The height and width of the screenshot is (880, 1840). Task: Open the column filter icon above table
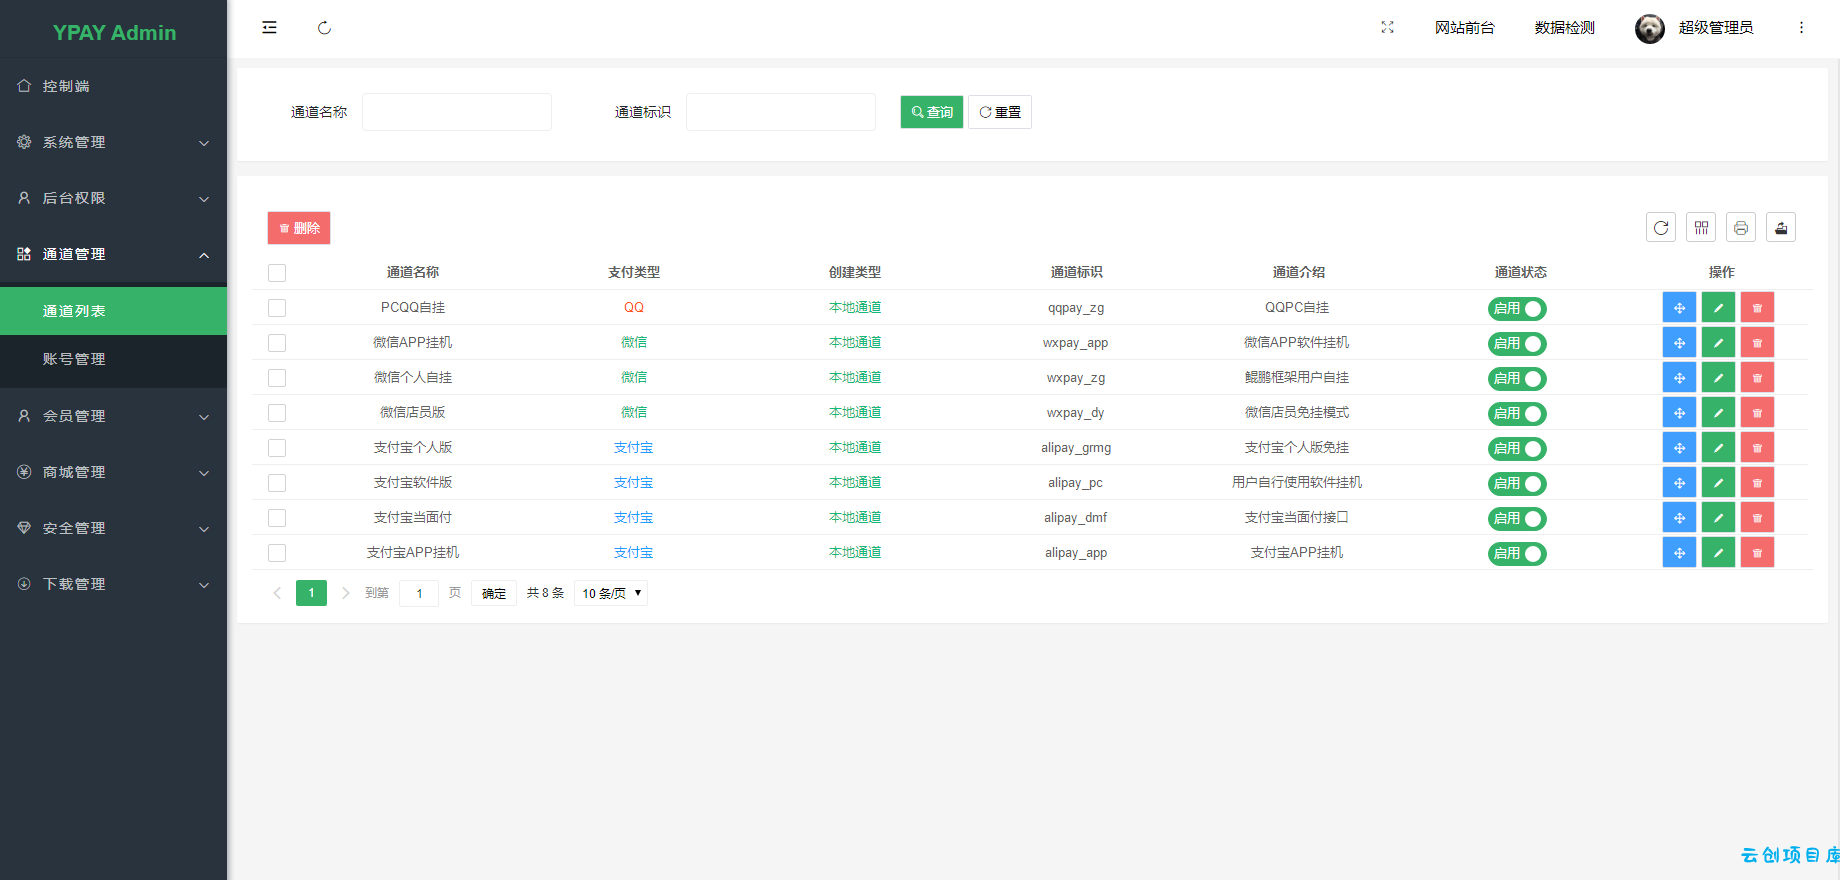pos(1701,228)
